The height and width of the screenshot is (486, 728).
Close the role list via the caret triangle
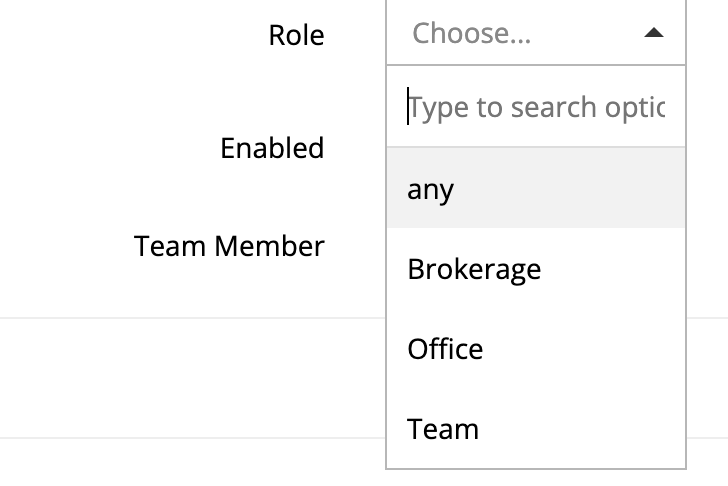coord(653,33)
